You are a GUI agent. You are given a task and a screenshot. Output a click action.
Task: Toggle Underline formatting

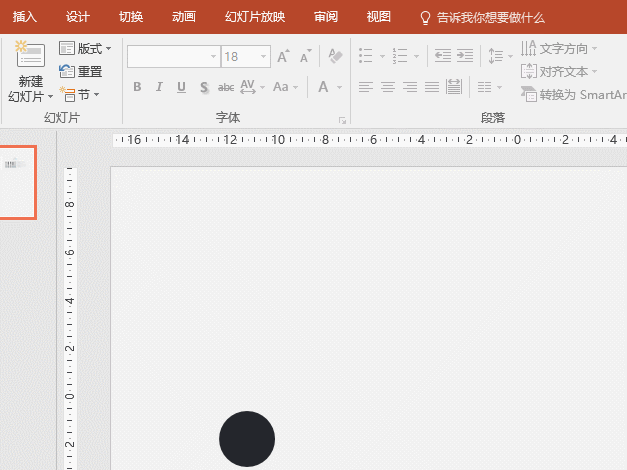181,87
